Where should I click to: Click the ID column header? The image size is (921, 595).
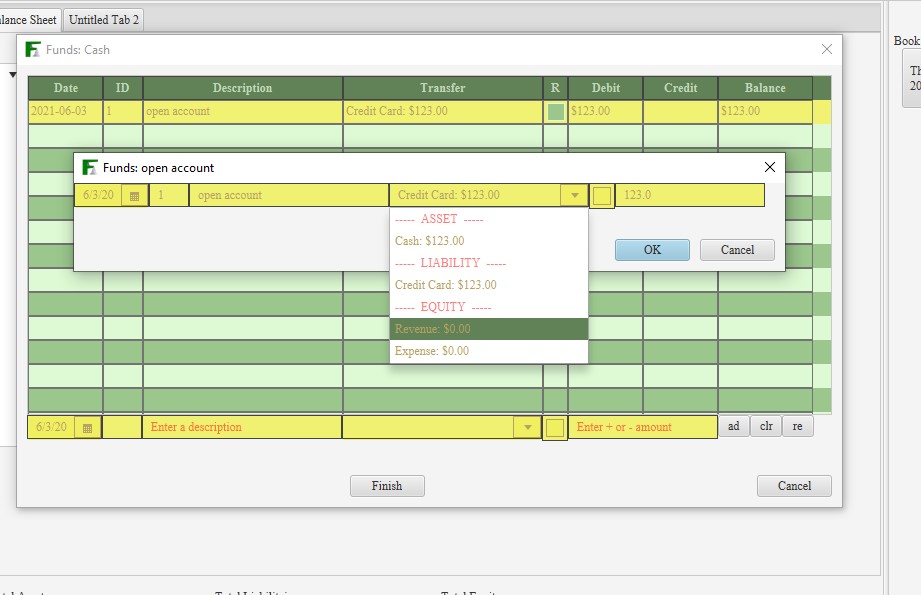(123, 88)
